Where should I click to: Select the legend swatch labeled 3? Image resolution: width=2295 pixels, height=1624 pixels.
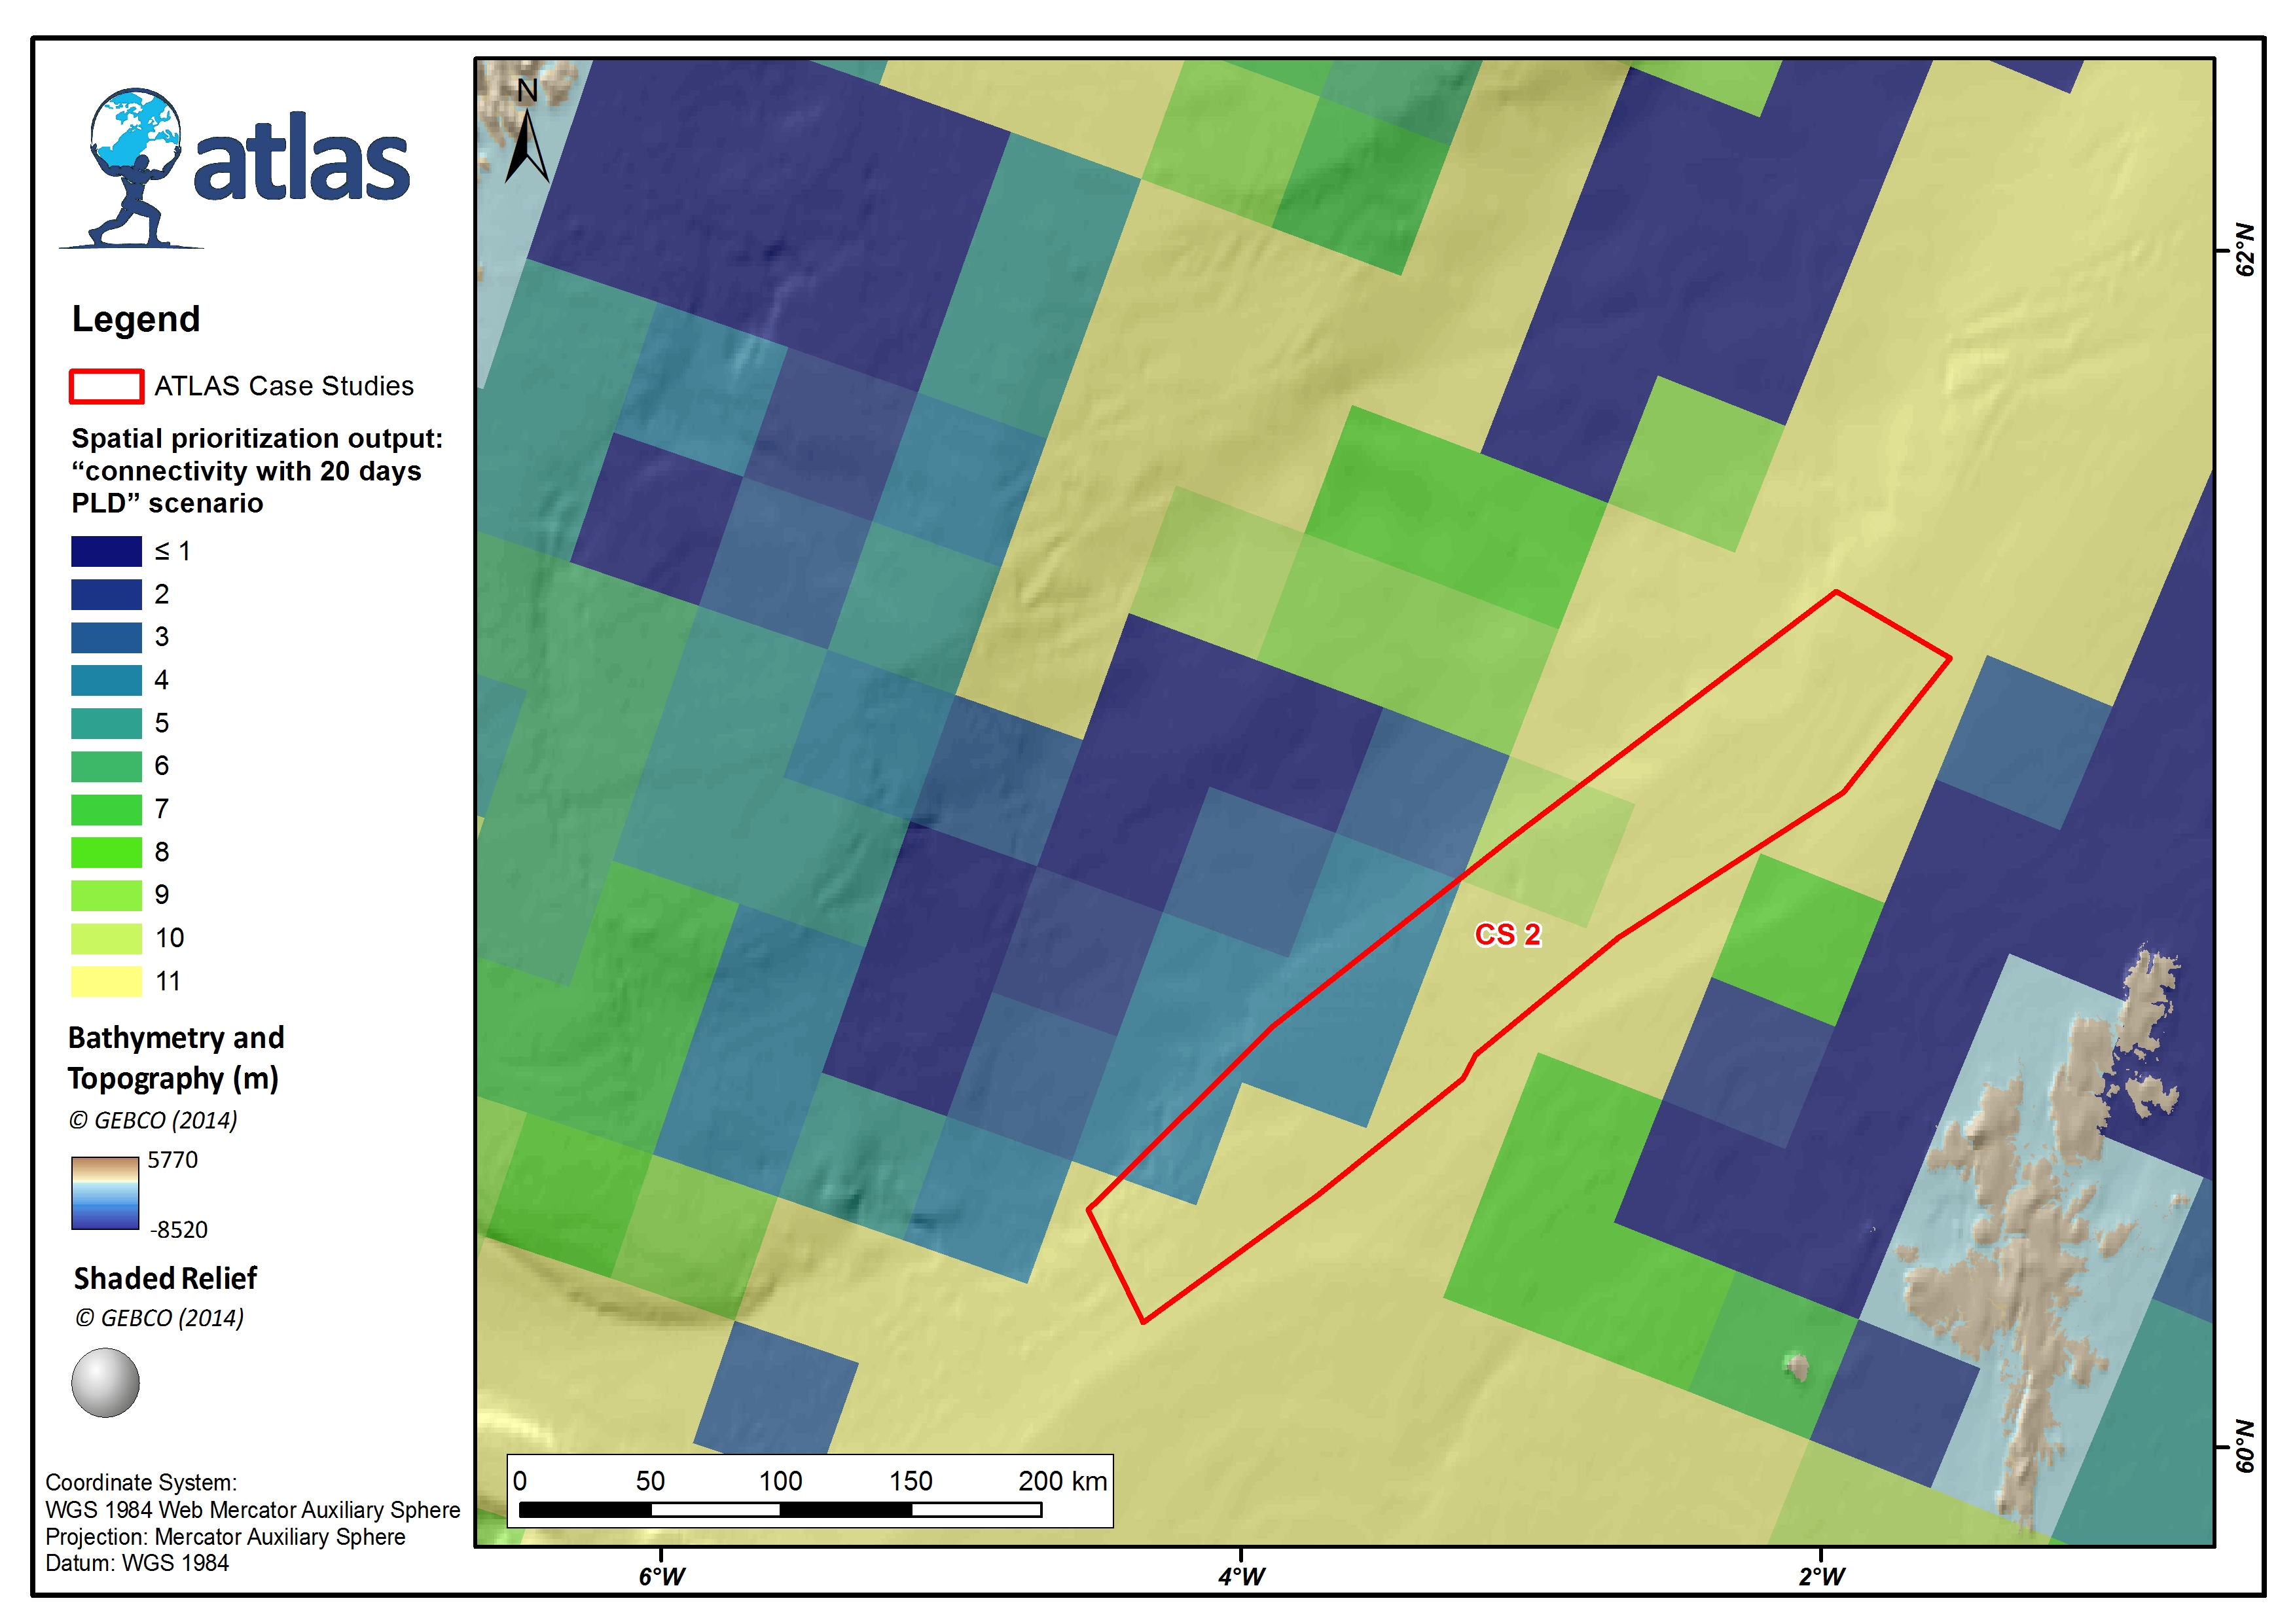click(106, 637)
